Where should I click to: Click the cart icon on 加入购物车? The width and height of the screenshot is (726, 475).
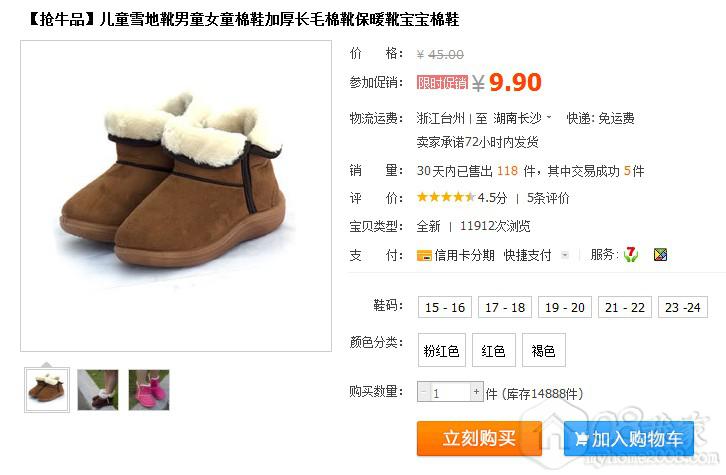pos(581,439)
